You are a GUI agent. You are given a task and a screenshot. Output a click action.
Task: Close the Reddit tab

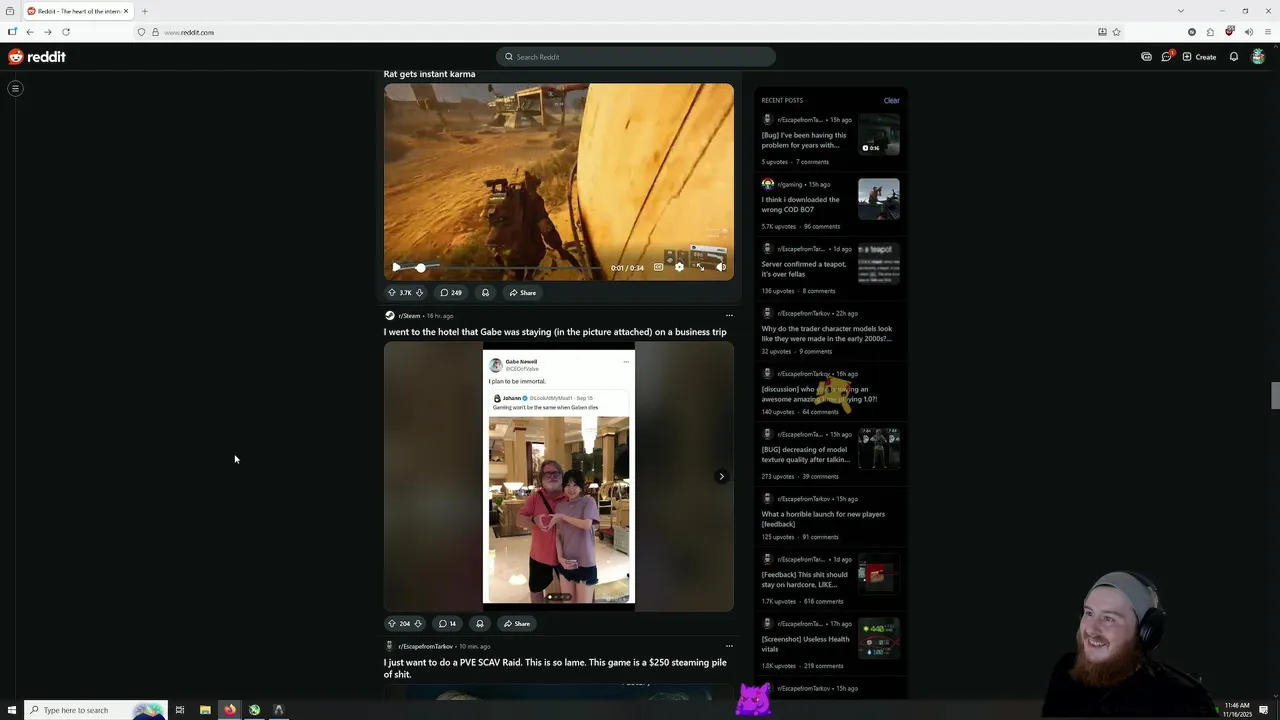[126, 11]
